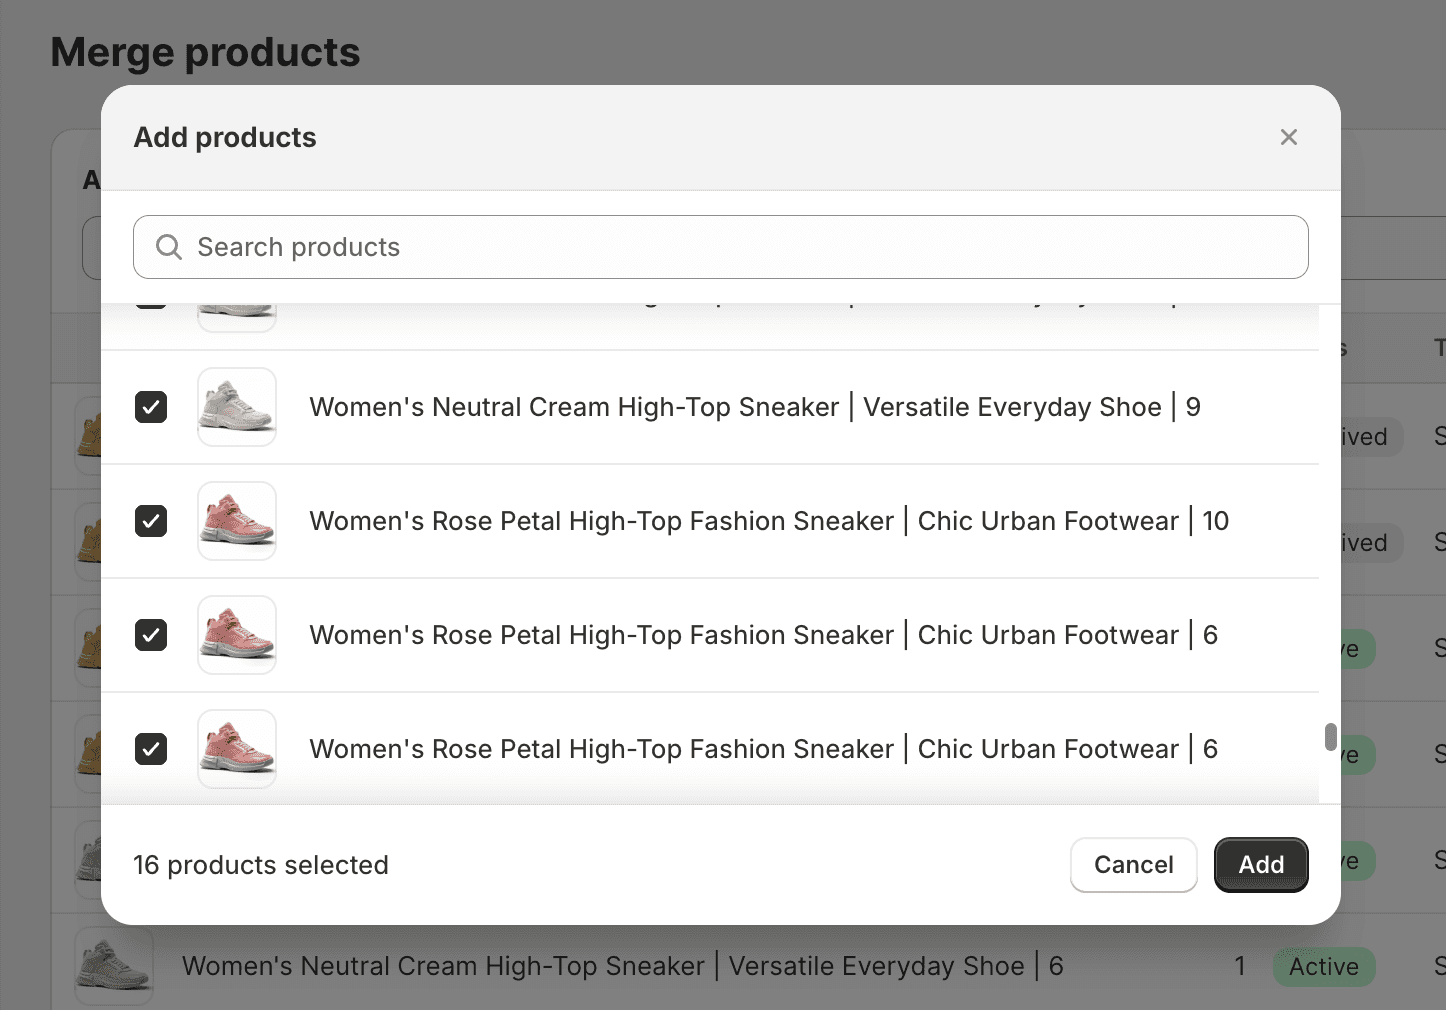The height and width of the screenshot is (1010, 1446).
Task: Click the first pink size 6 sneaker thumbnail
Action: (236, 635)
